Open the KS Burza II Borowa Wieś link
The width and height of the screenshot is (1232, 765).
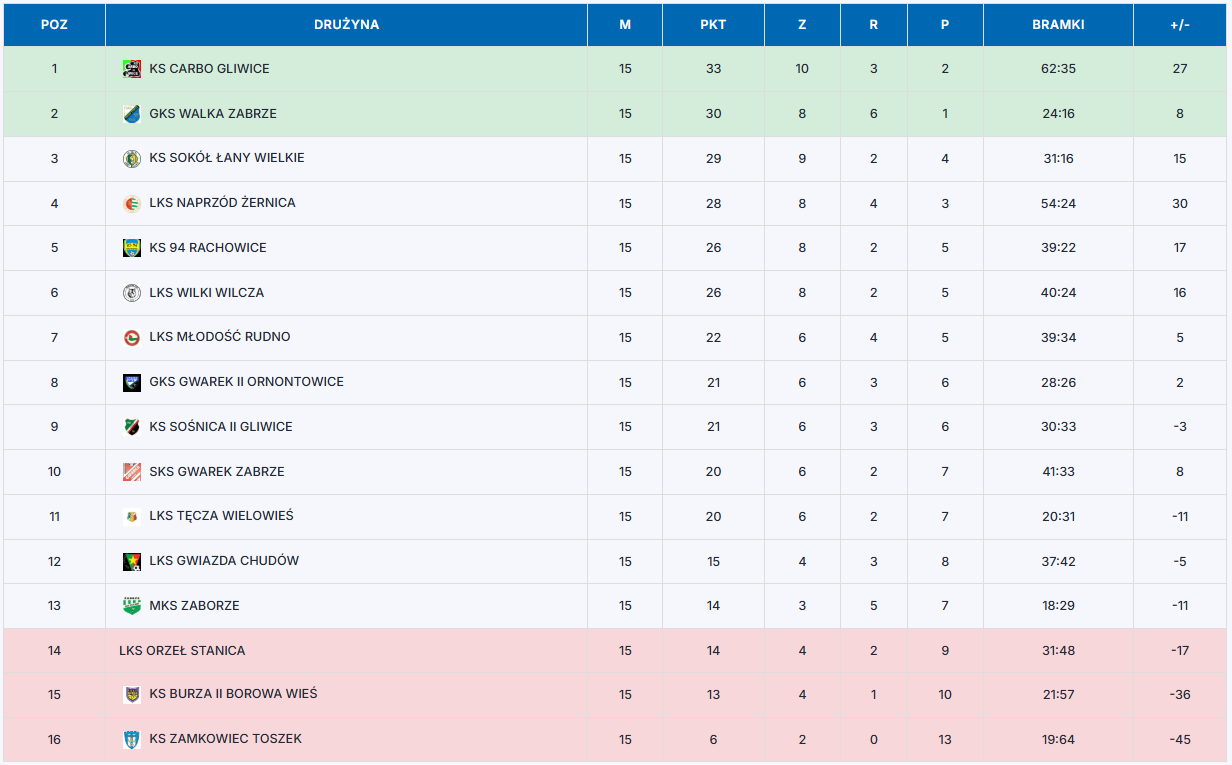pos(233,694)
